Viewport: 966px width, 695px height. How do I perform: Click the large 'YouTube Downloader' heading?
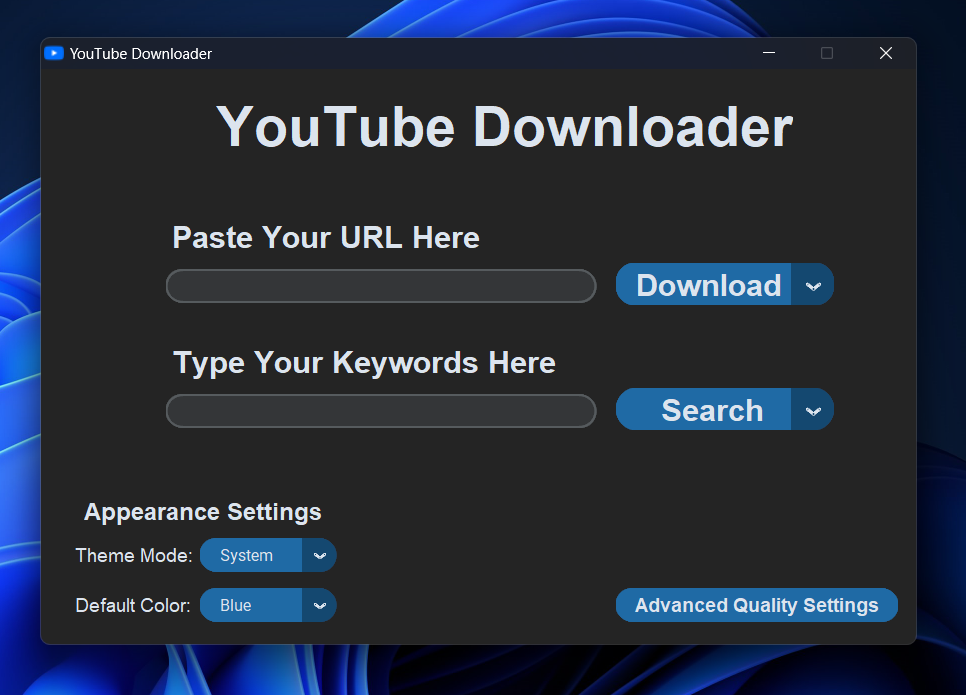click(505, 127)
